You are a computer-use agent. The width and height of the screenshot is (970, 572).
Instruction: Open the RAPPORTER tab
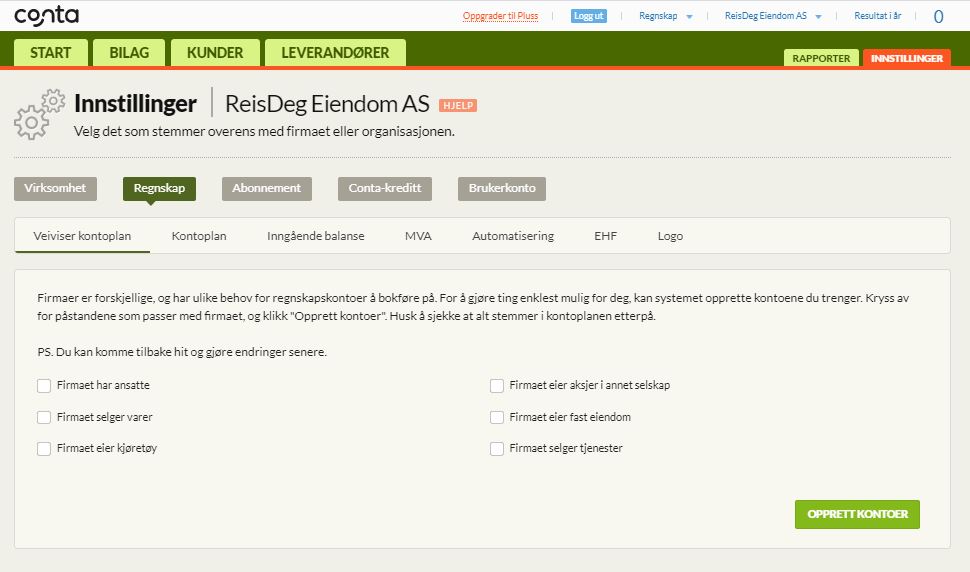click(x=821, y=58)
